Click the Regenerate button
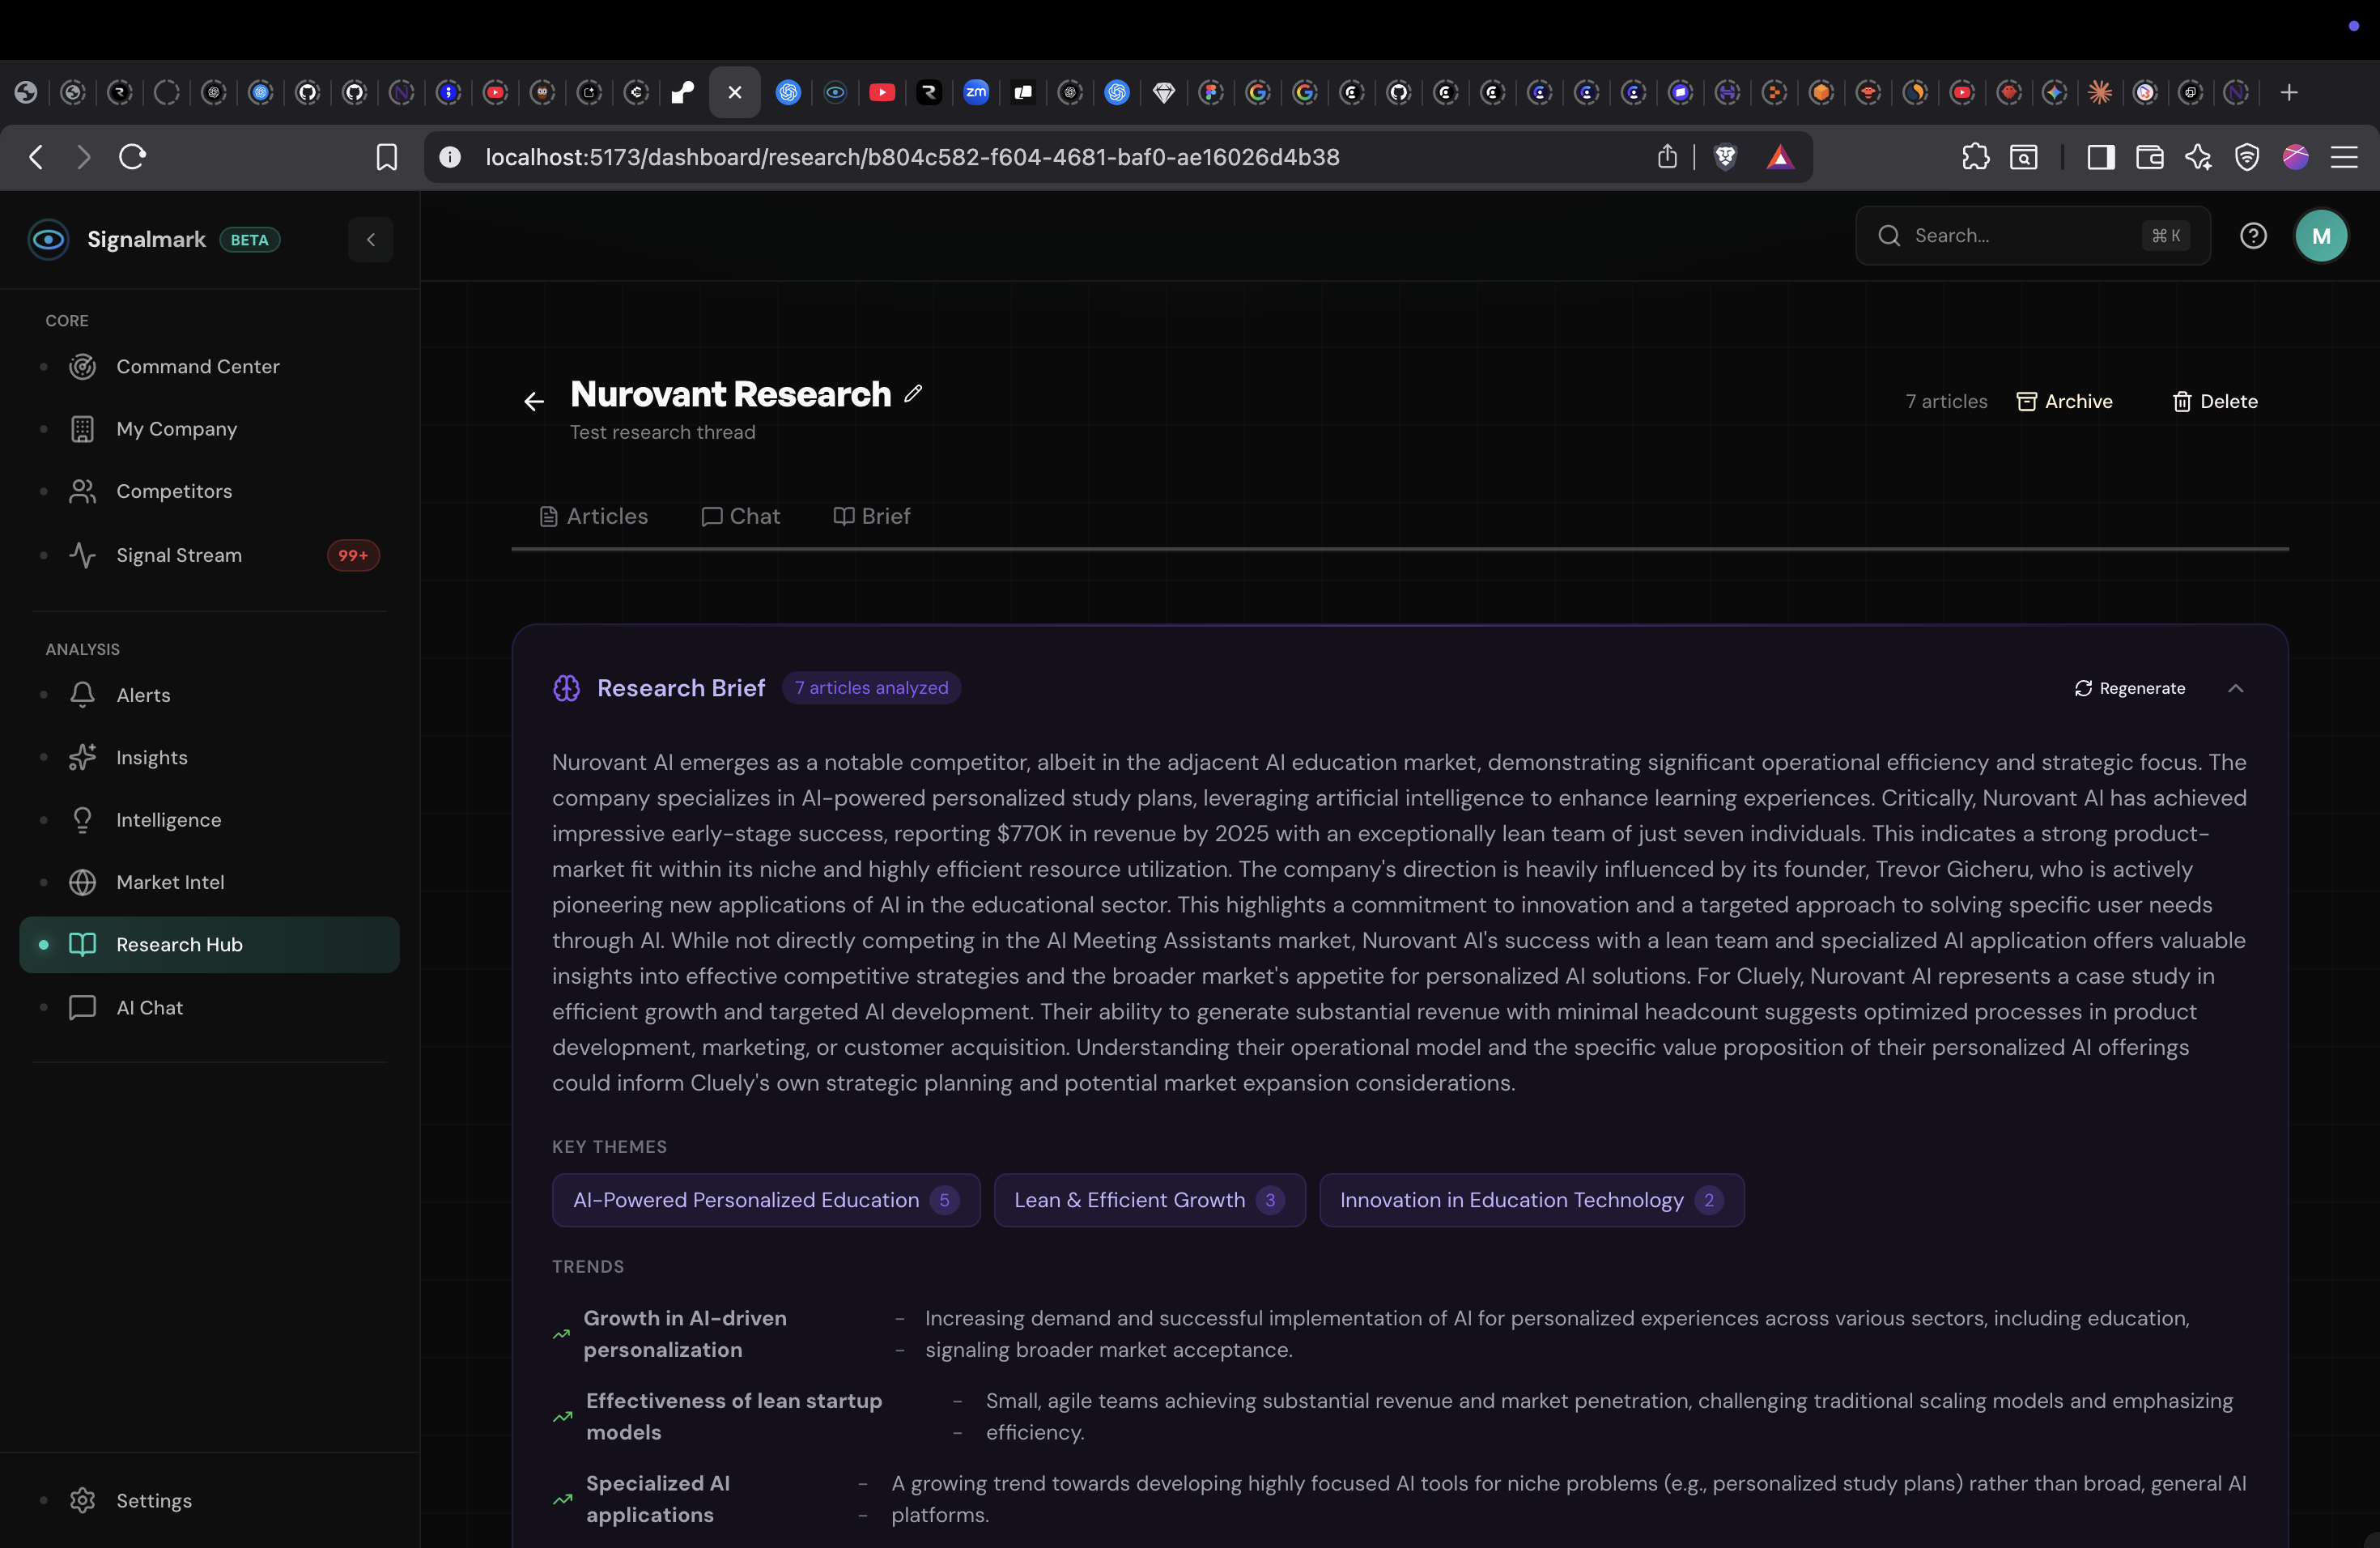2380x1548 pixels. pyautogui.click(x=2129, y=688)
